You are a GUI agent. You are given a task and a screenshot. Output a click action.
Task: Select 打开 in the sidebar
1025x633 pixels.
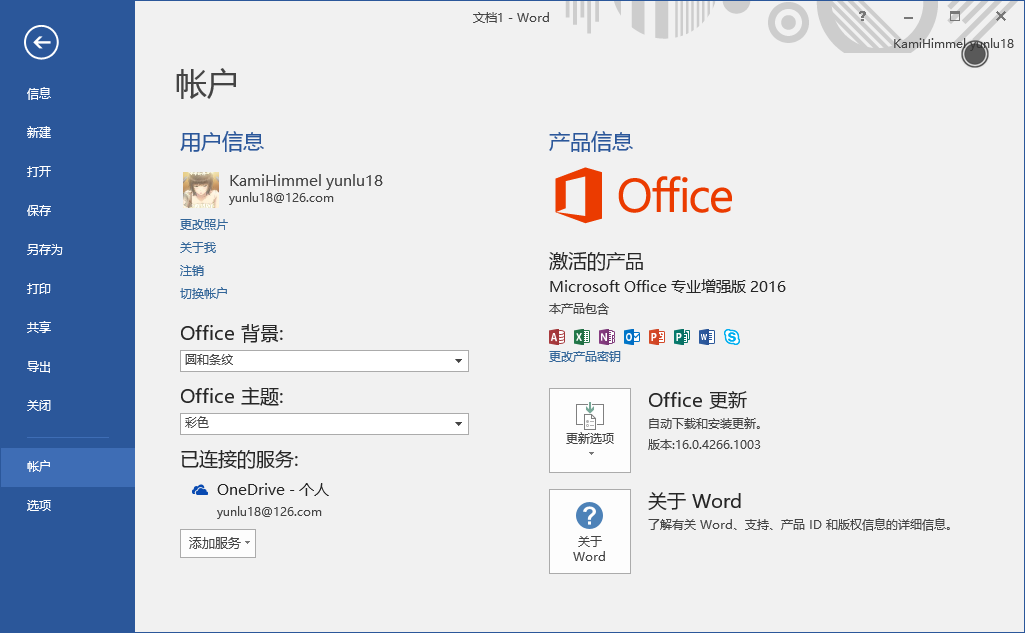(x=39, y=171)
